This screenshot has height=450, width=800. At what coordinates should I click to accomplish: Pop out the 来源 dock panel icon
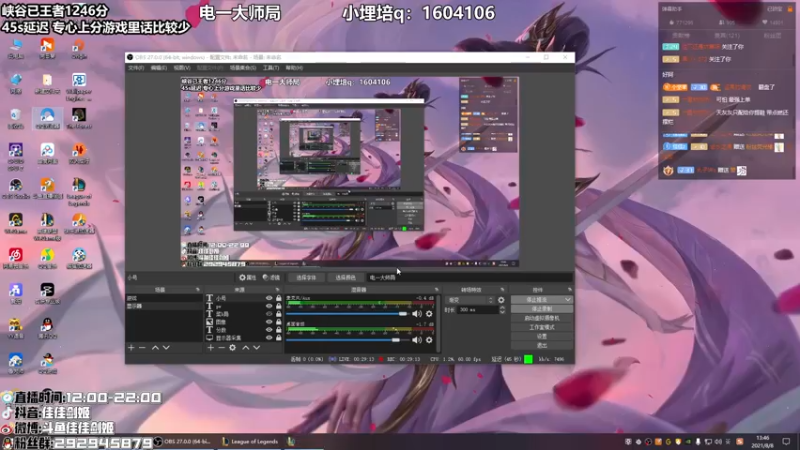tap(277, 289)
